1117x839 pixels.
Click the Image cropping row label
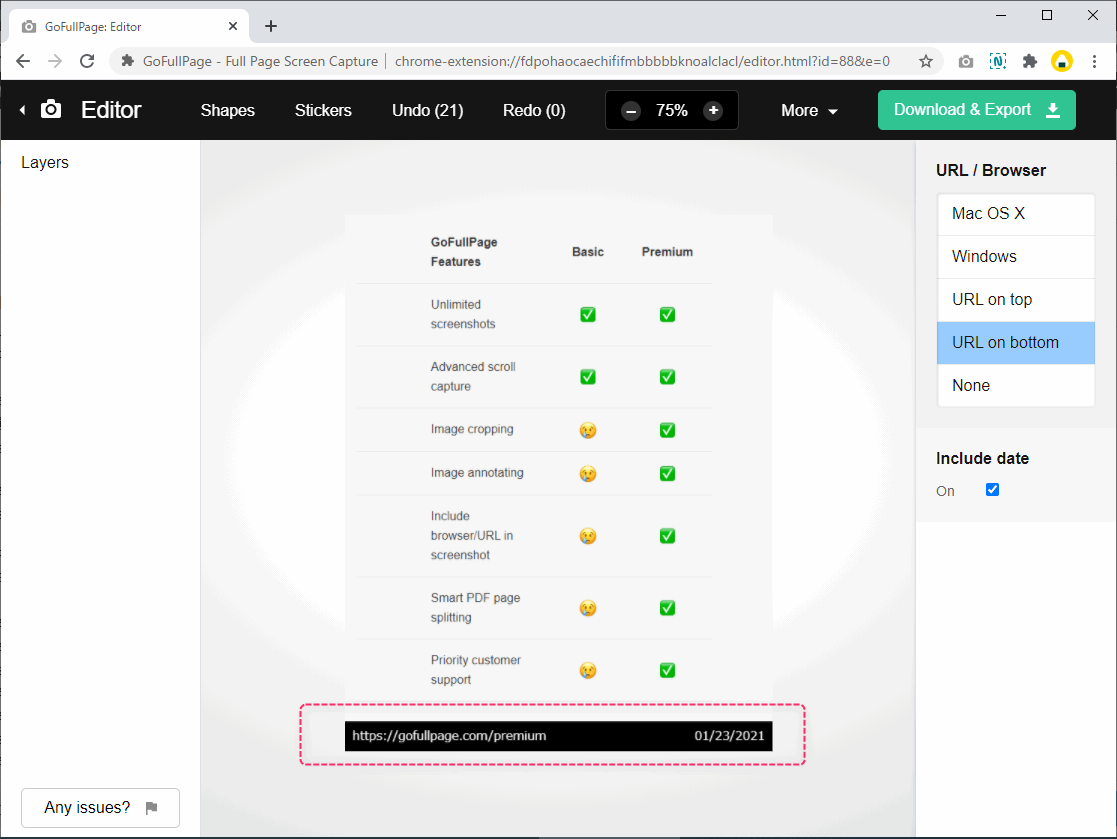point(472,429)
